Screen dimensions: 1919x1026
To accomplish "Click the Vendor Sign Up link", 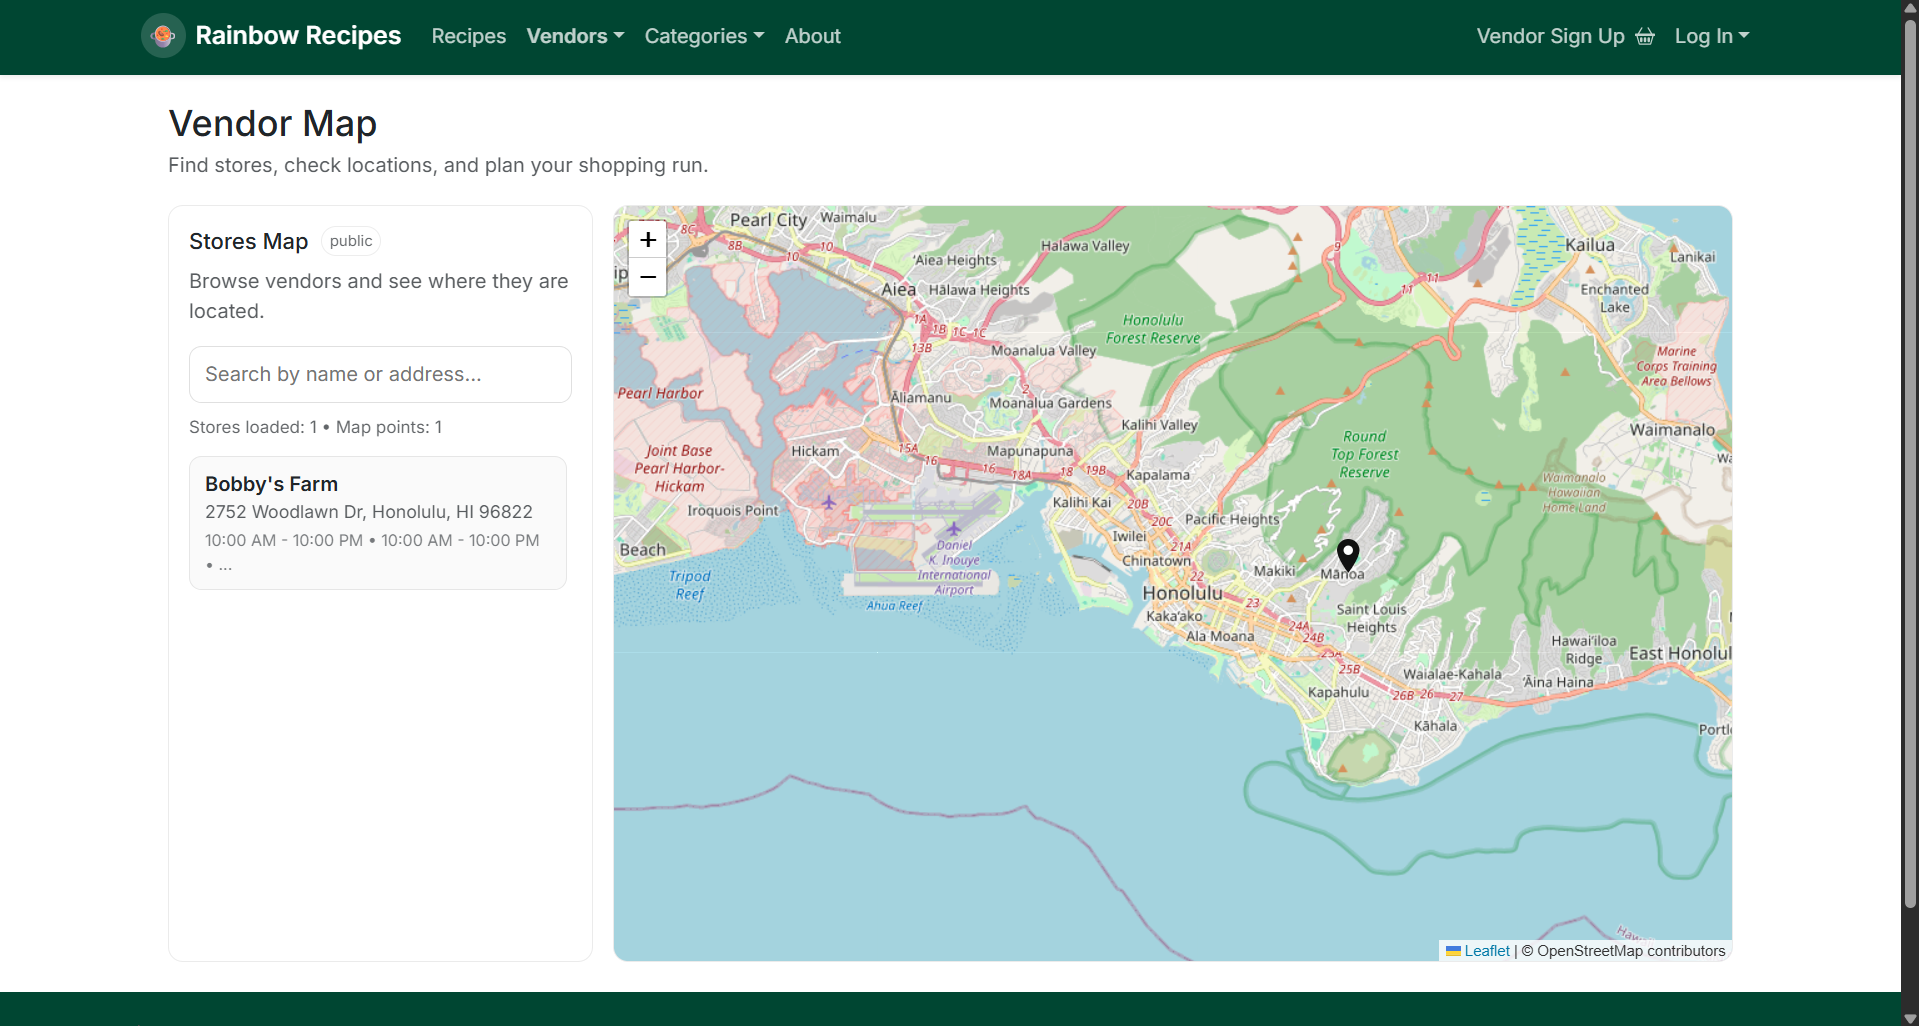I will point(1550,36).
